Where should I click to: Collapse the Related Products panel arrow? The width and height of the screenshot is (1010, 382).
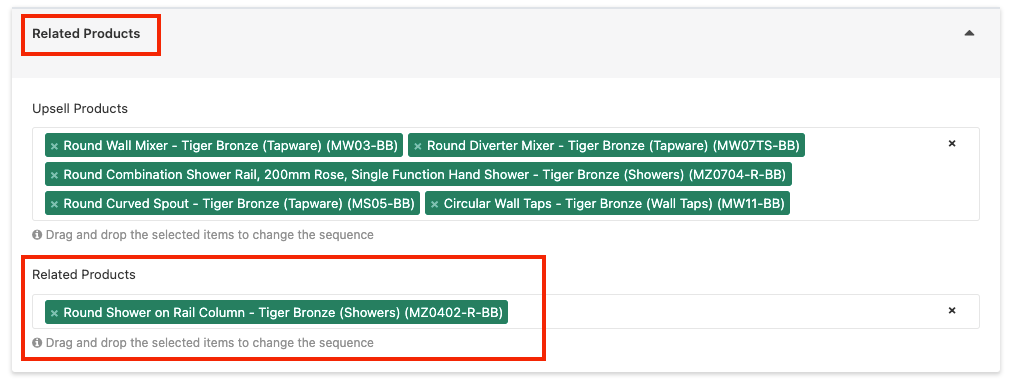969,33
